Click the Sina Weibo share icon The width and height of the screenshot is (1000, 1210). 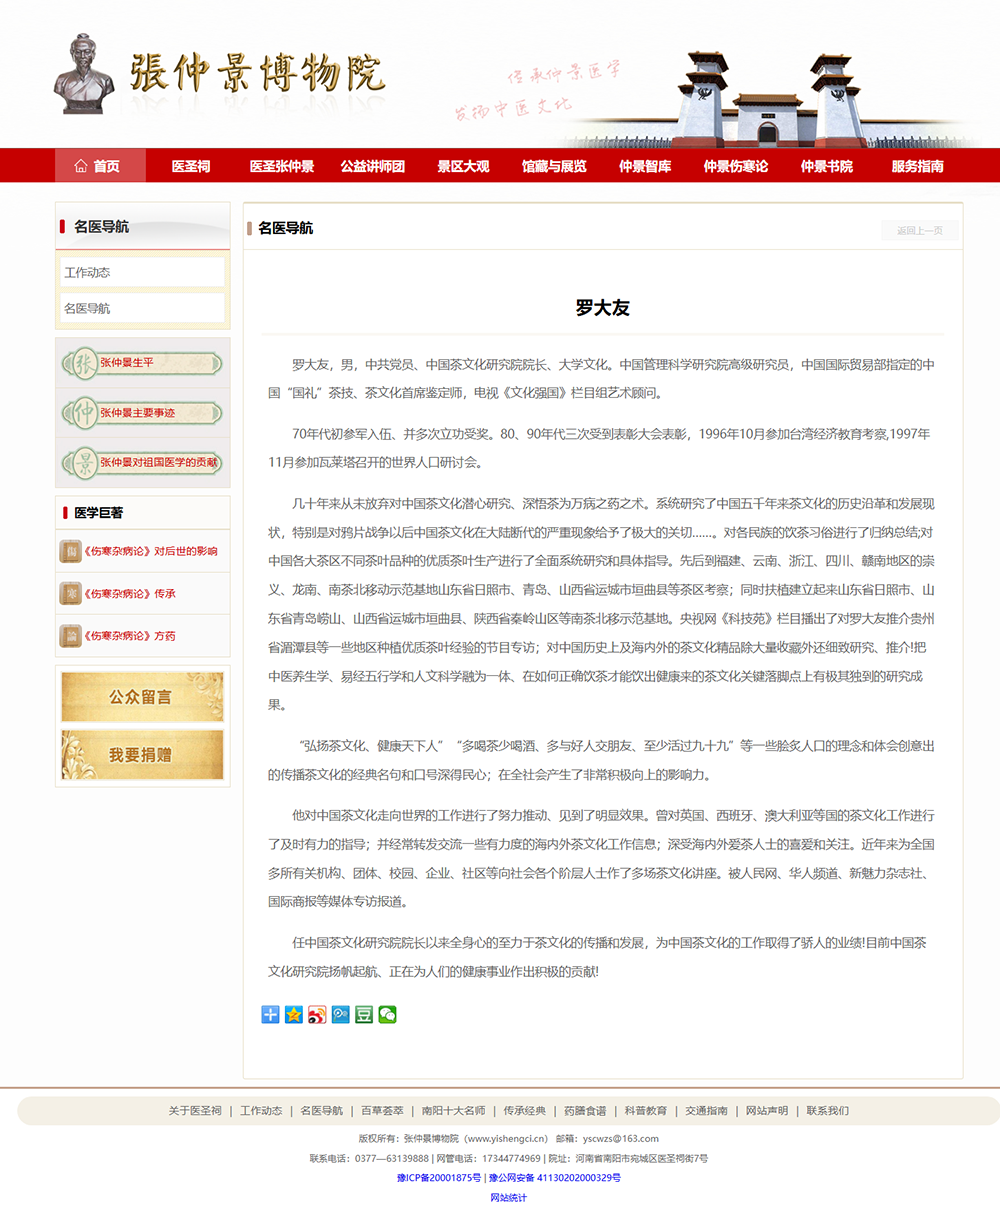pyautogui.click(x=316, y=1014)
